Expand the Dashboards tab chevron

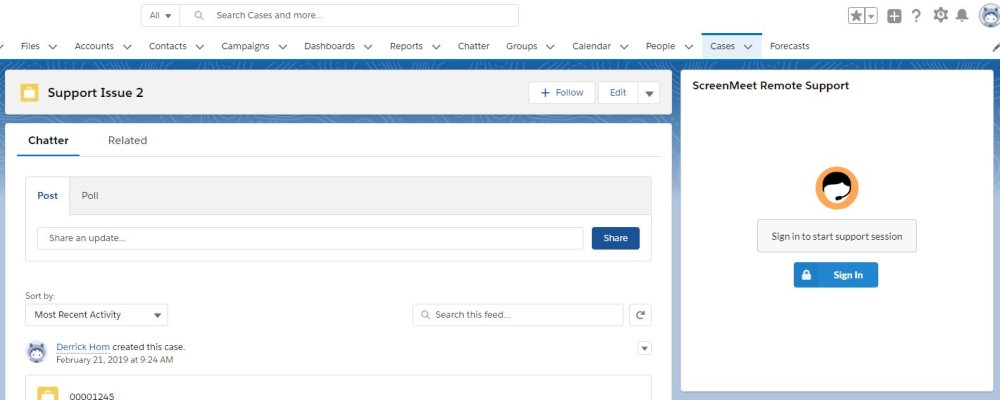coord(368,47)
